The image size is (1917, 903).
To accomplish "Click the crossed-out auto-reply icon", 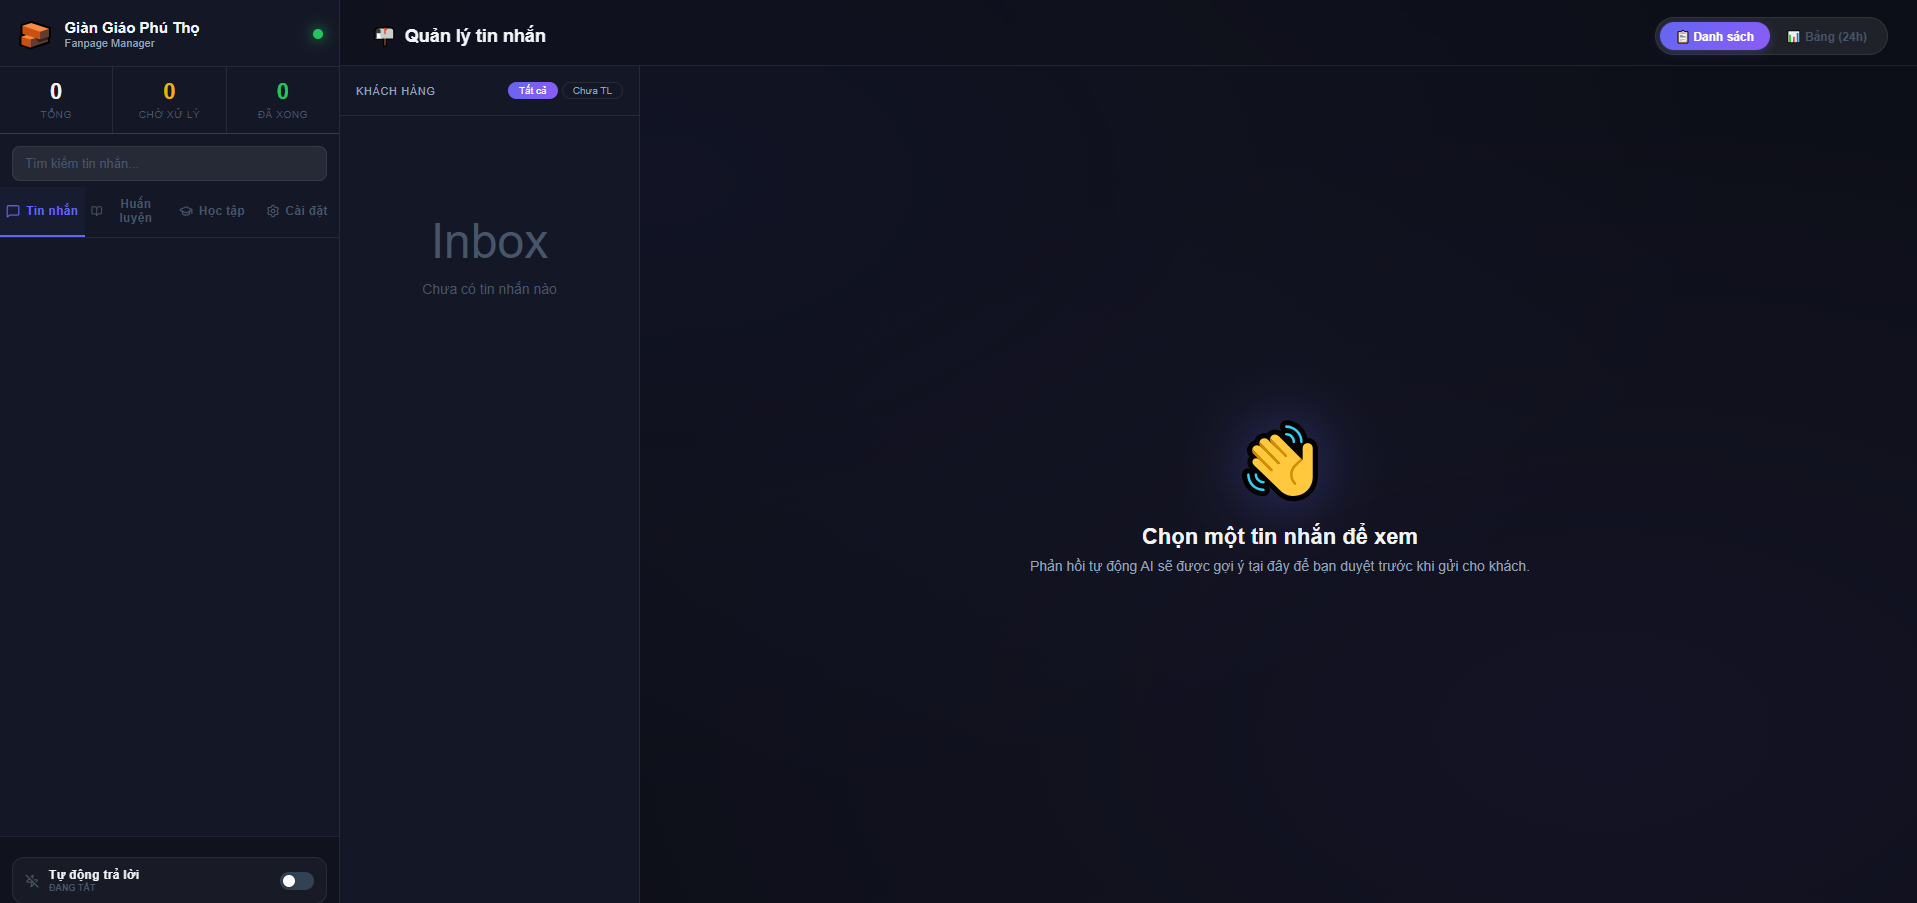I will [32, 881].
